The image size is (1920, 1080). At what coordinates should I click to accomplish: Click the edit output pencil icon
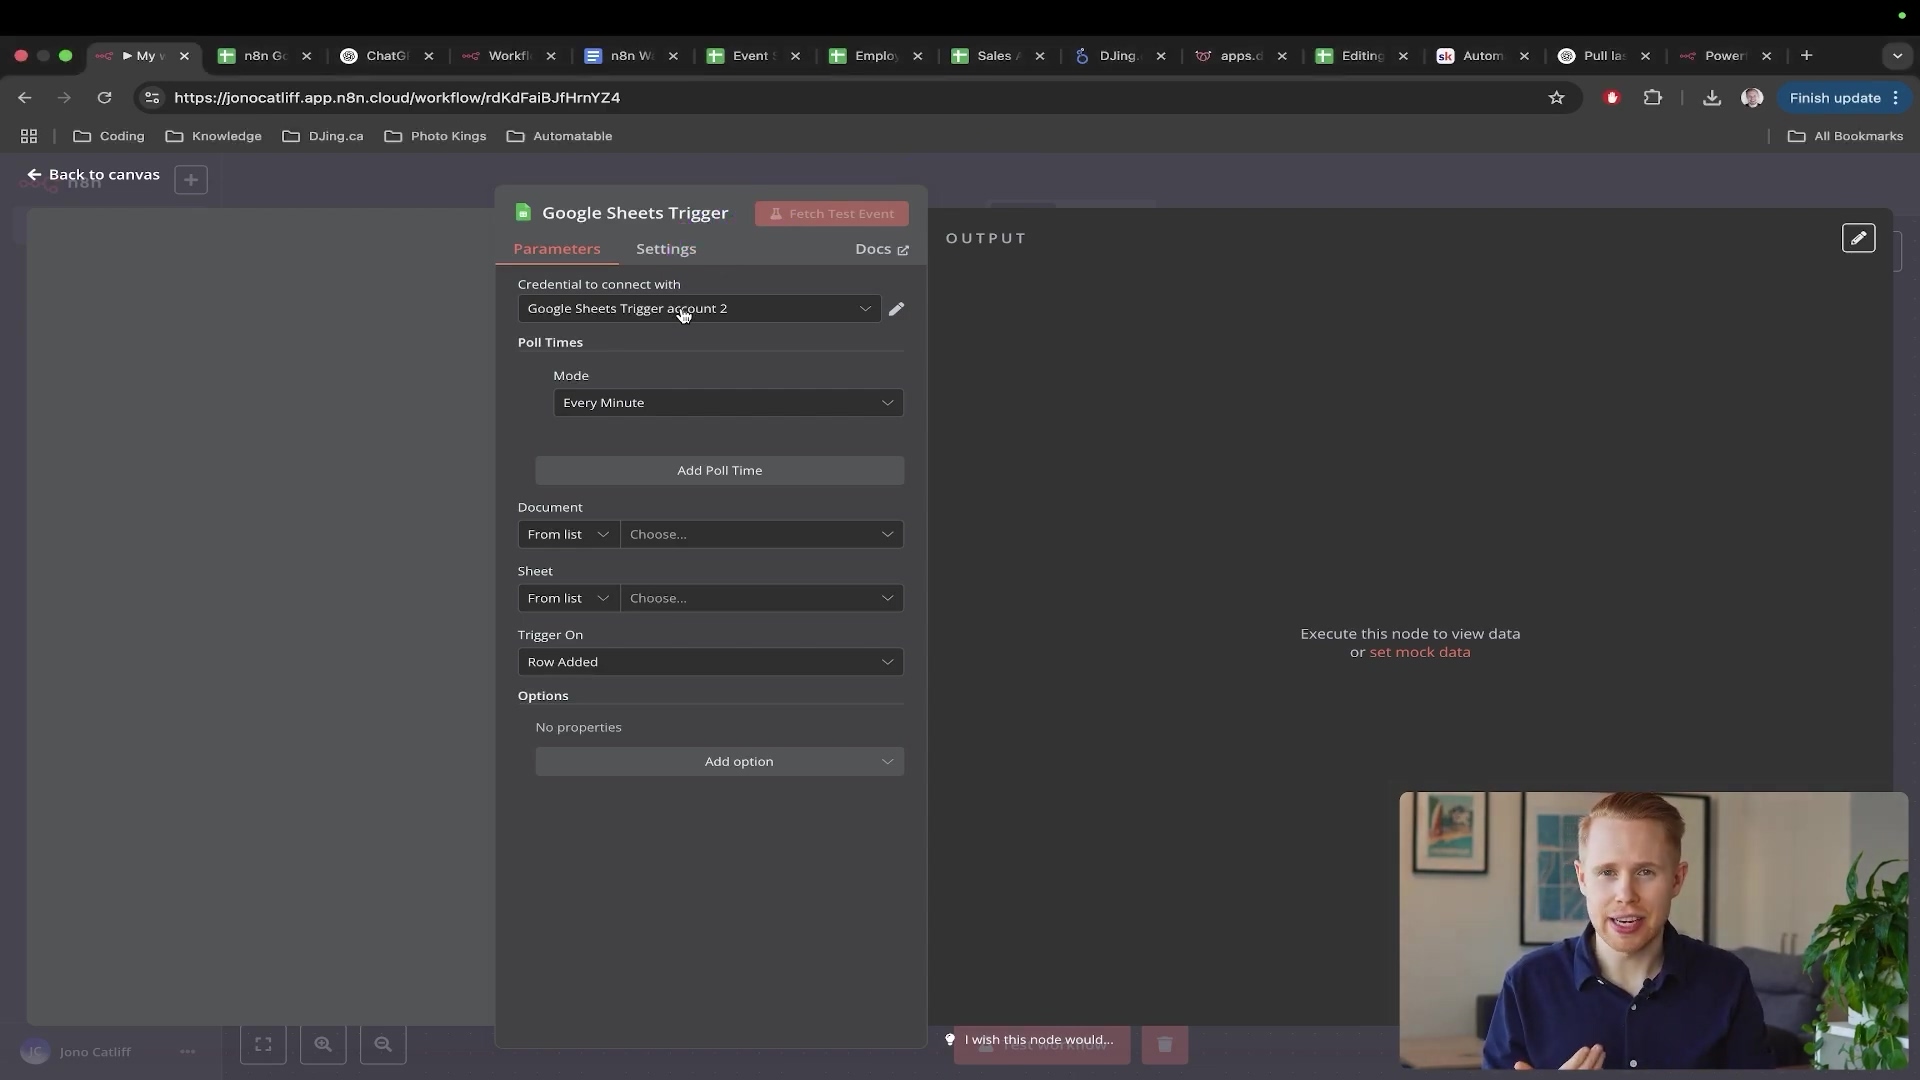coord(1858,238)
